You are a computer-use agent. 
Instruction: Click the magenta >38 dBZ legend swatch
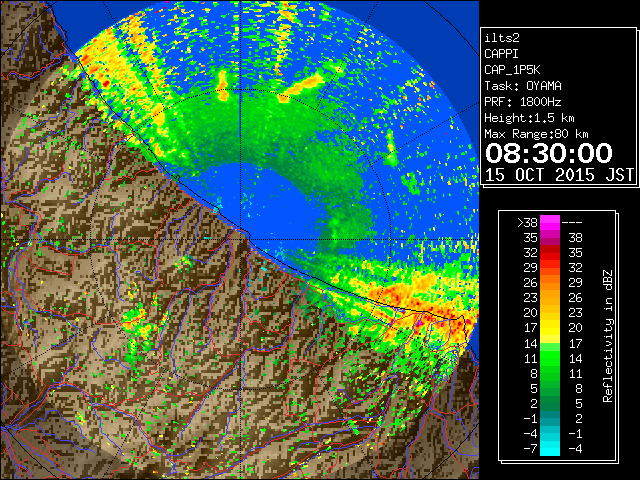tap(550, 222)
